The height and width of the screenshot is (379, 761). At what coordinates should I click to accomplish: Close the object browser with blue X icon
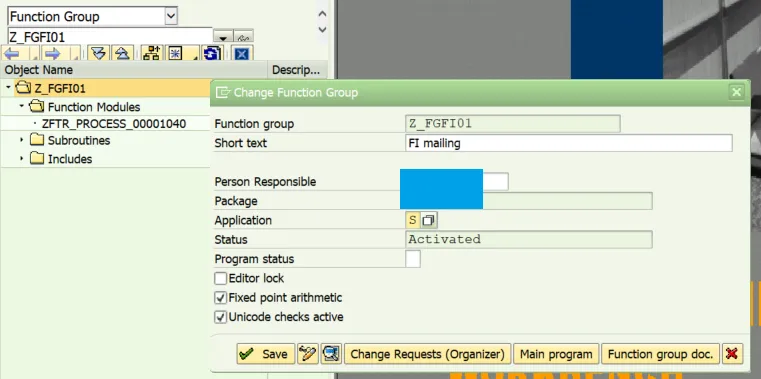241,53
